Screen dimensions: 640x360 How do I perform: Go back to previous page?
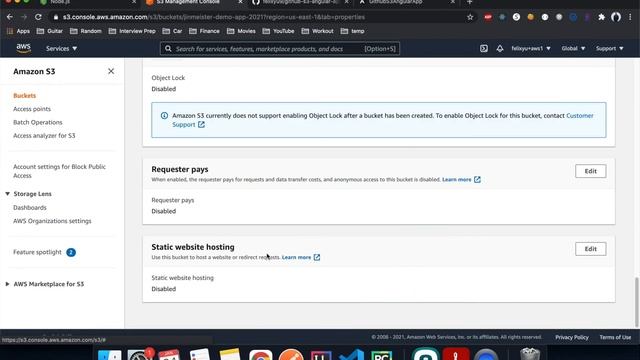click(10, 17)
